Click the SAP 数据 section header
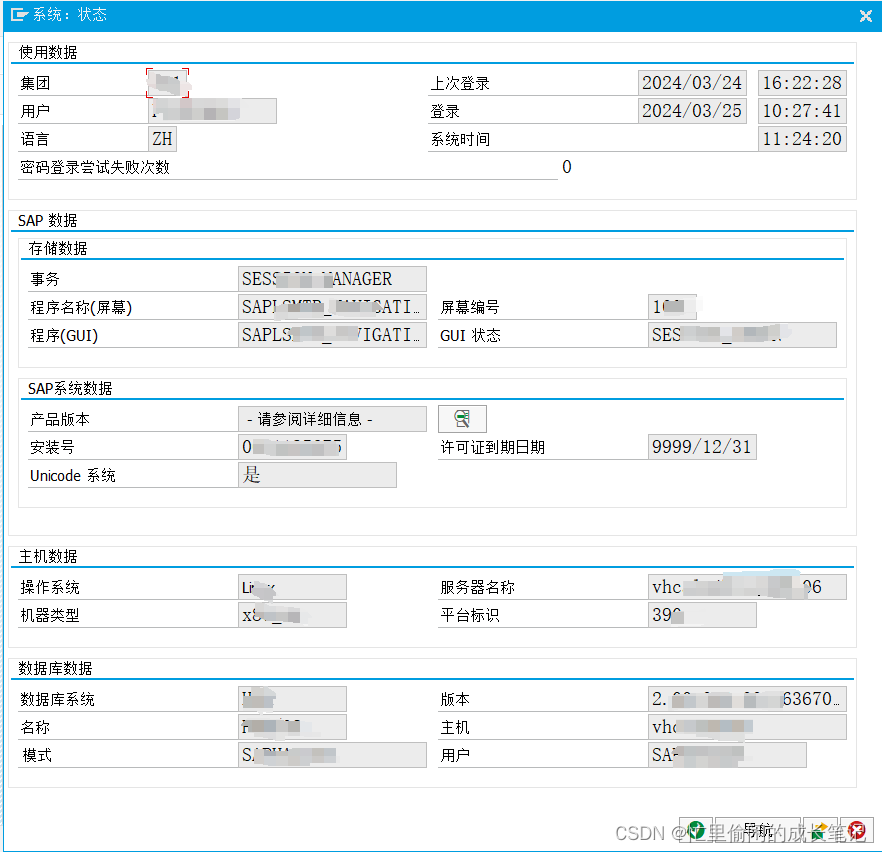The width and height of the screenshot is (882, 852). pos(48,220)
